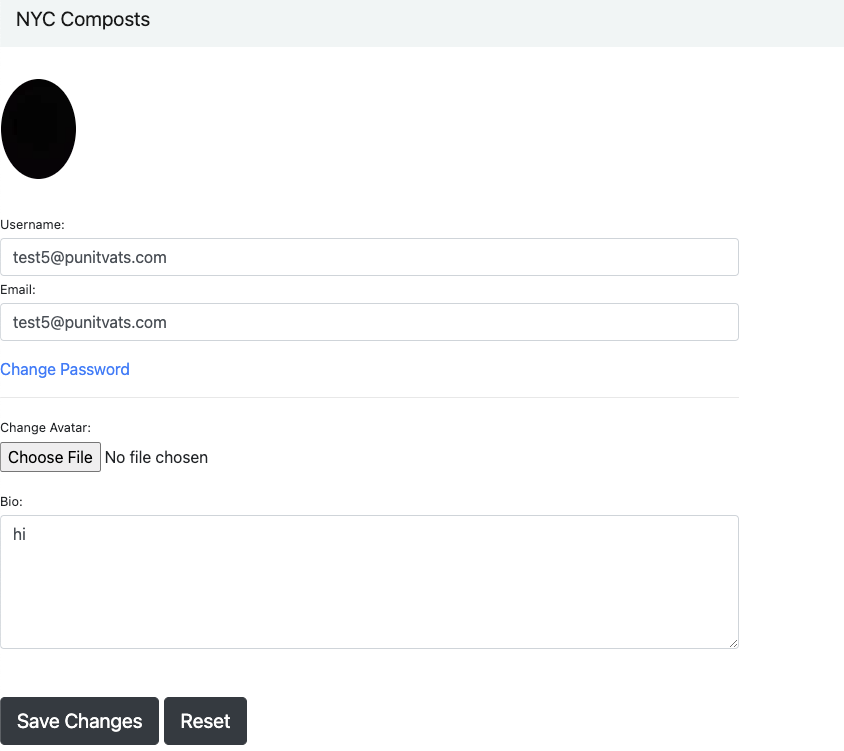Open the Change Password link
Viewport: 844px width, 751px height.
click(x=65, y=369)
